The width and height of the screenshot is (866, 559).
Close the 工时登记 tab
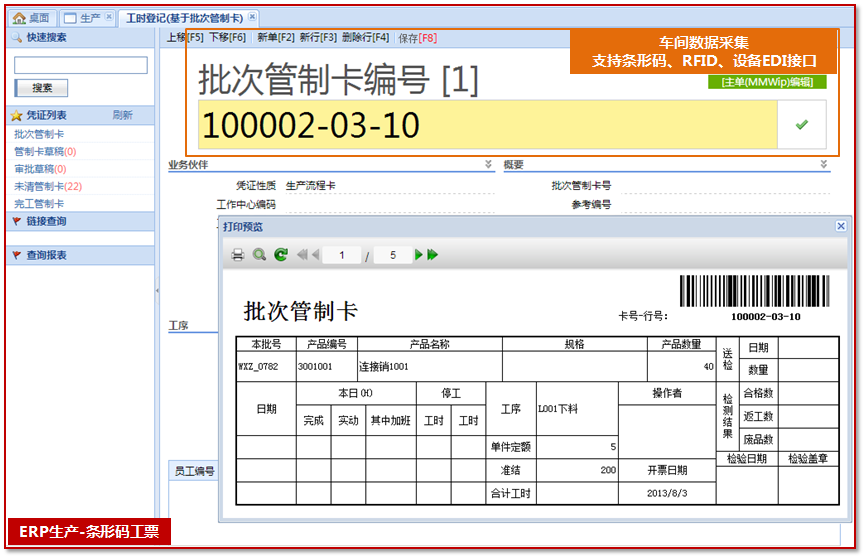coord(252,17)
